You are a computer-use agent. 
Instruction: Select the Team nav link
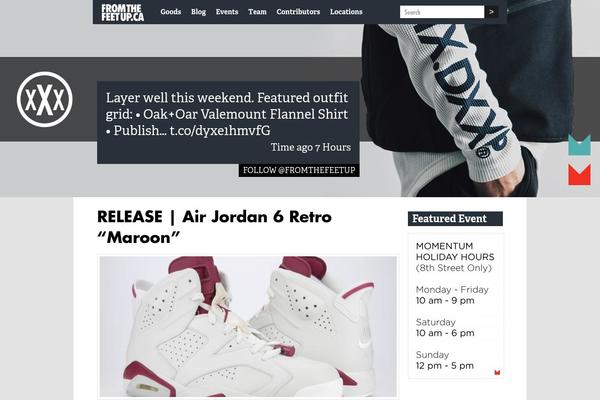pos(257,12)
